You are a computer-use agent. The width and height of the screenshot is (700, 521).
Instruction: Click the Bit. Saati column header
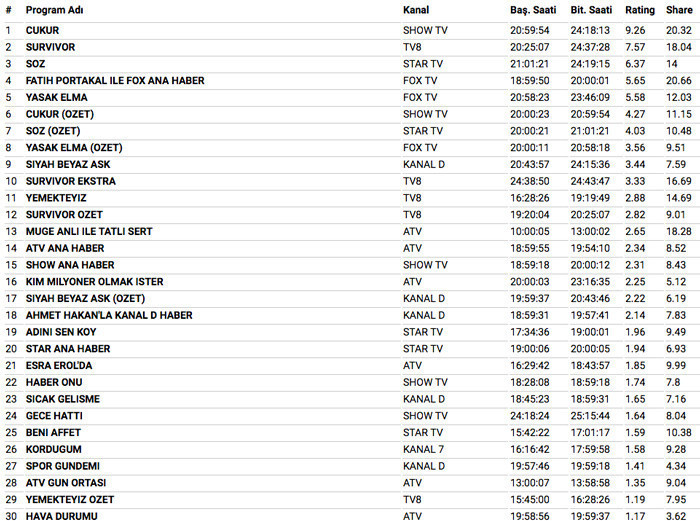pyautogui.click(x=591, y=10)
